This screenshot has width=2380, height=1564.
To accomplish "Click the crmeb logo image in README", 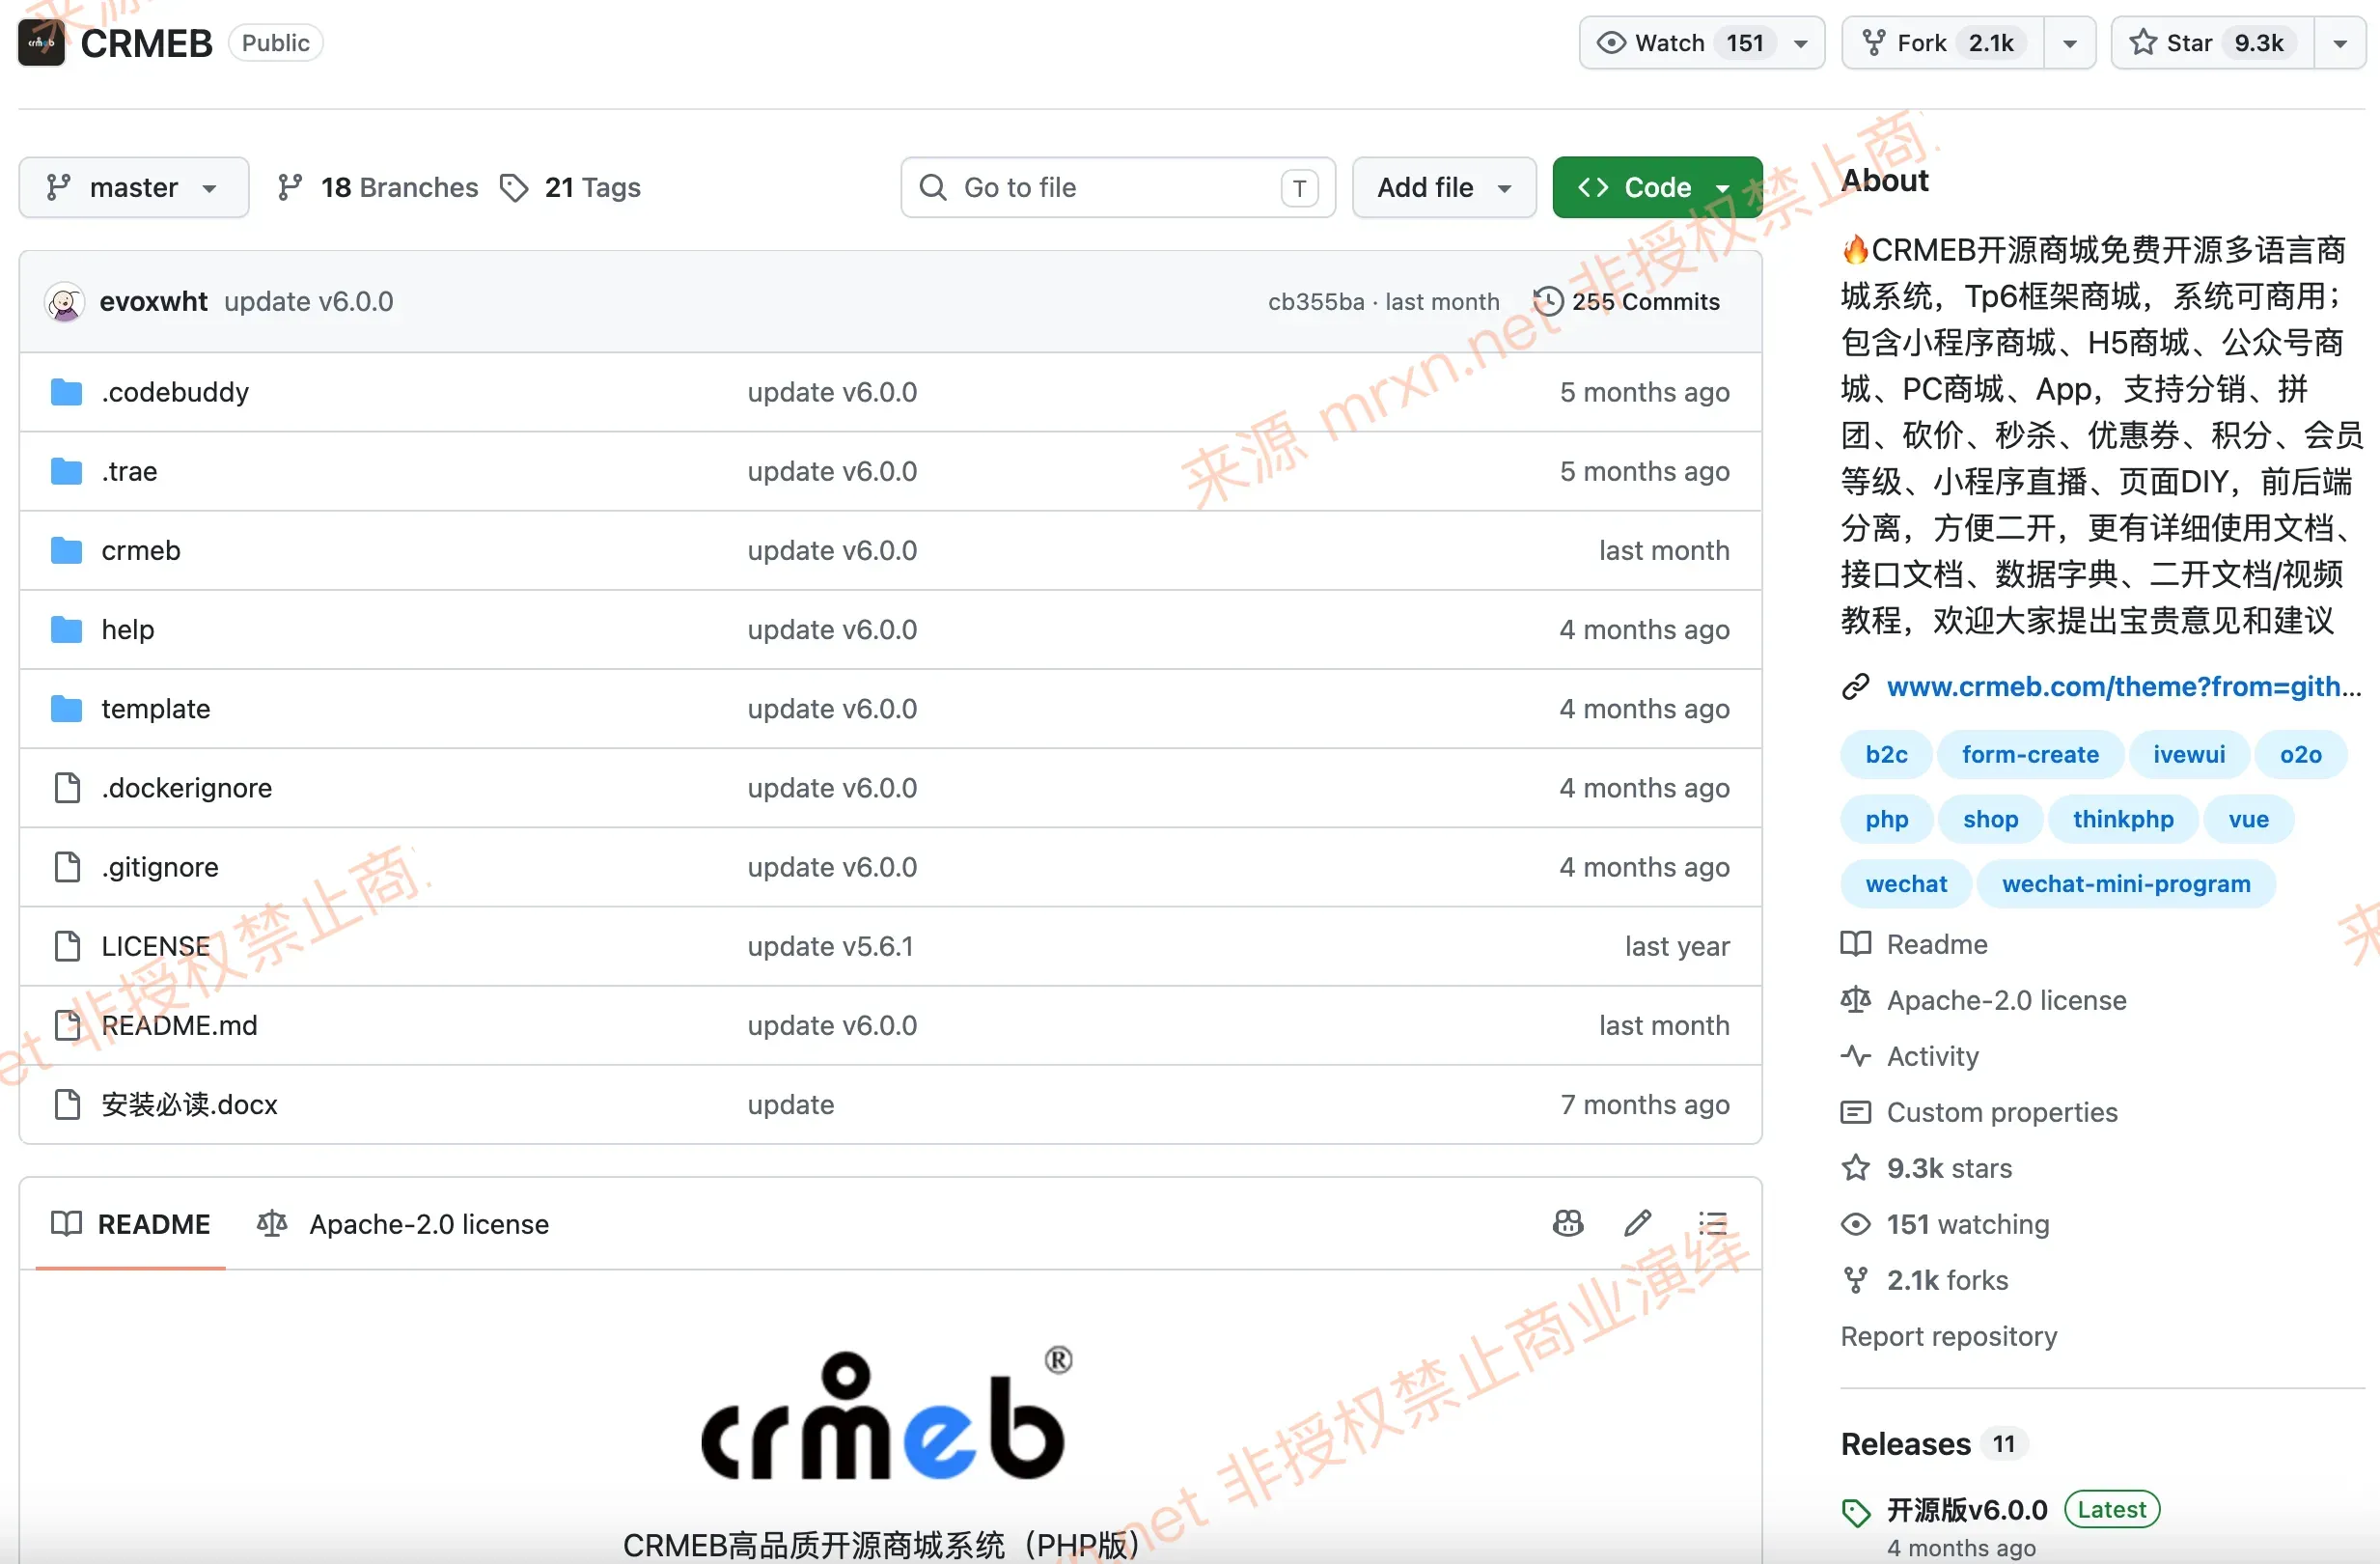I will pos(886,1415).
